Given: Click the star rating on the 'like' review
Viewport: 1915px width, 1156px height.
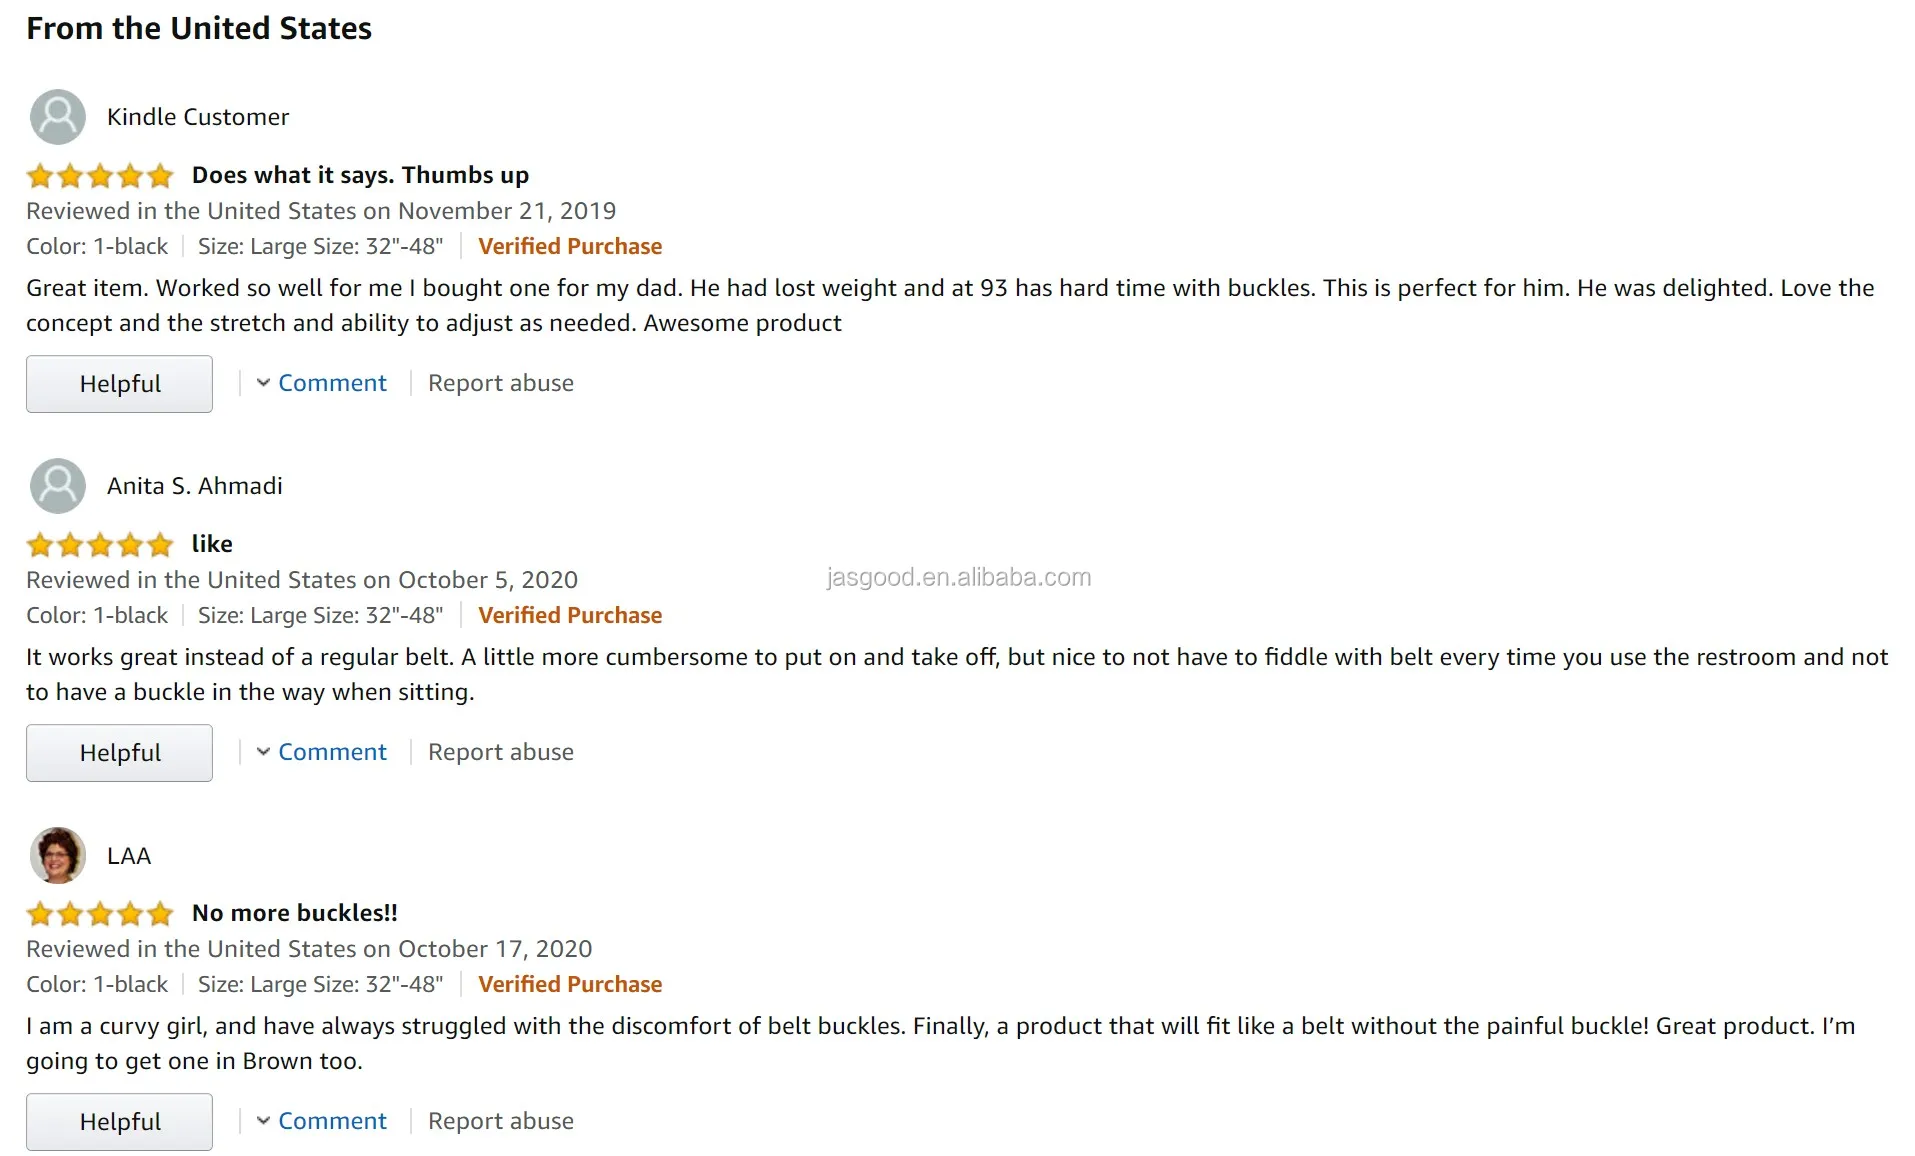Looking at the screenshot, I should click(x=100, y=545).
